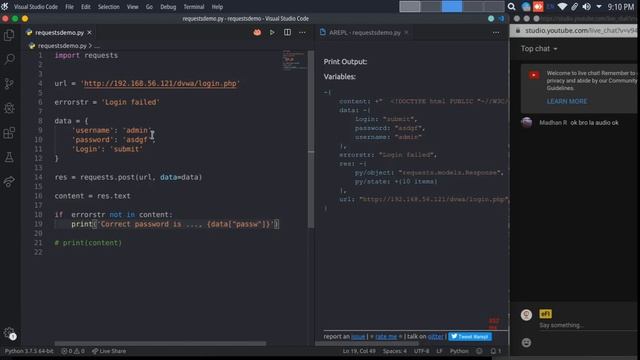Expand the system tray arrow
Viewport: 640px width, 360px height.
(x=599, y=7)
